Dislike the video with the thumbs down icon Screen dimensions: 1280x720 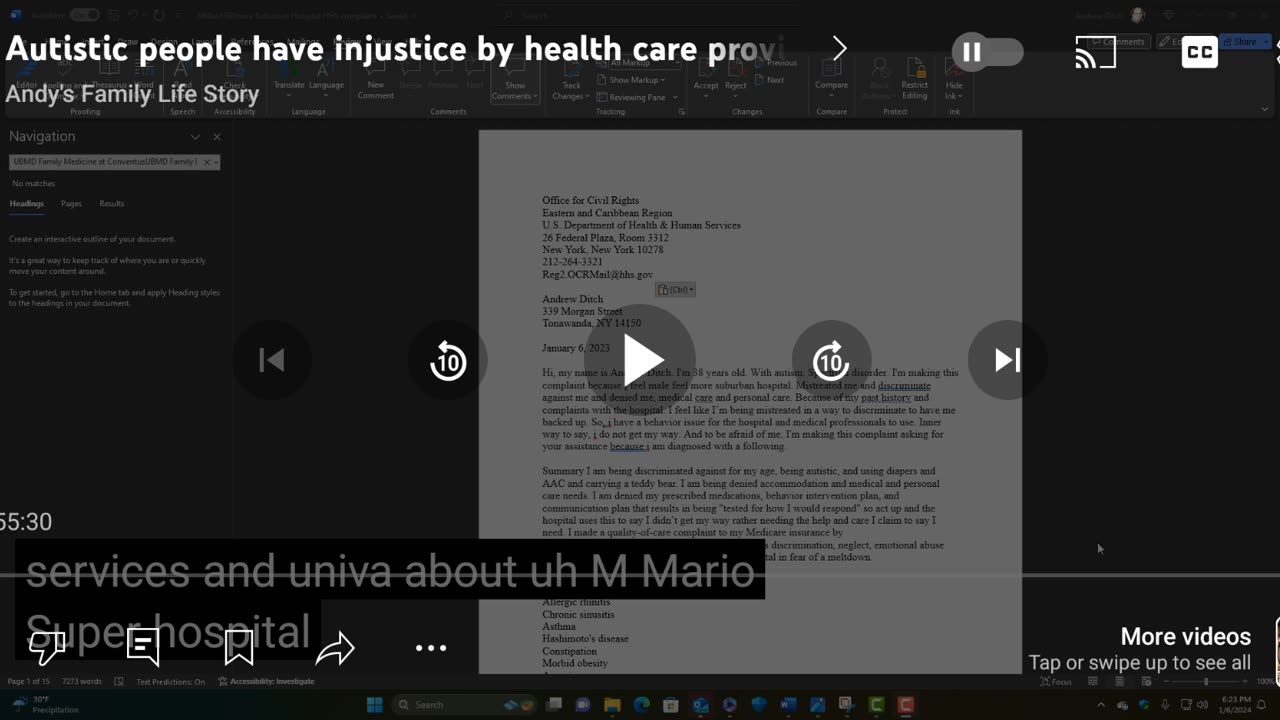(47, 648)
